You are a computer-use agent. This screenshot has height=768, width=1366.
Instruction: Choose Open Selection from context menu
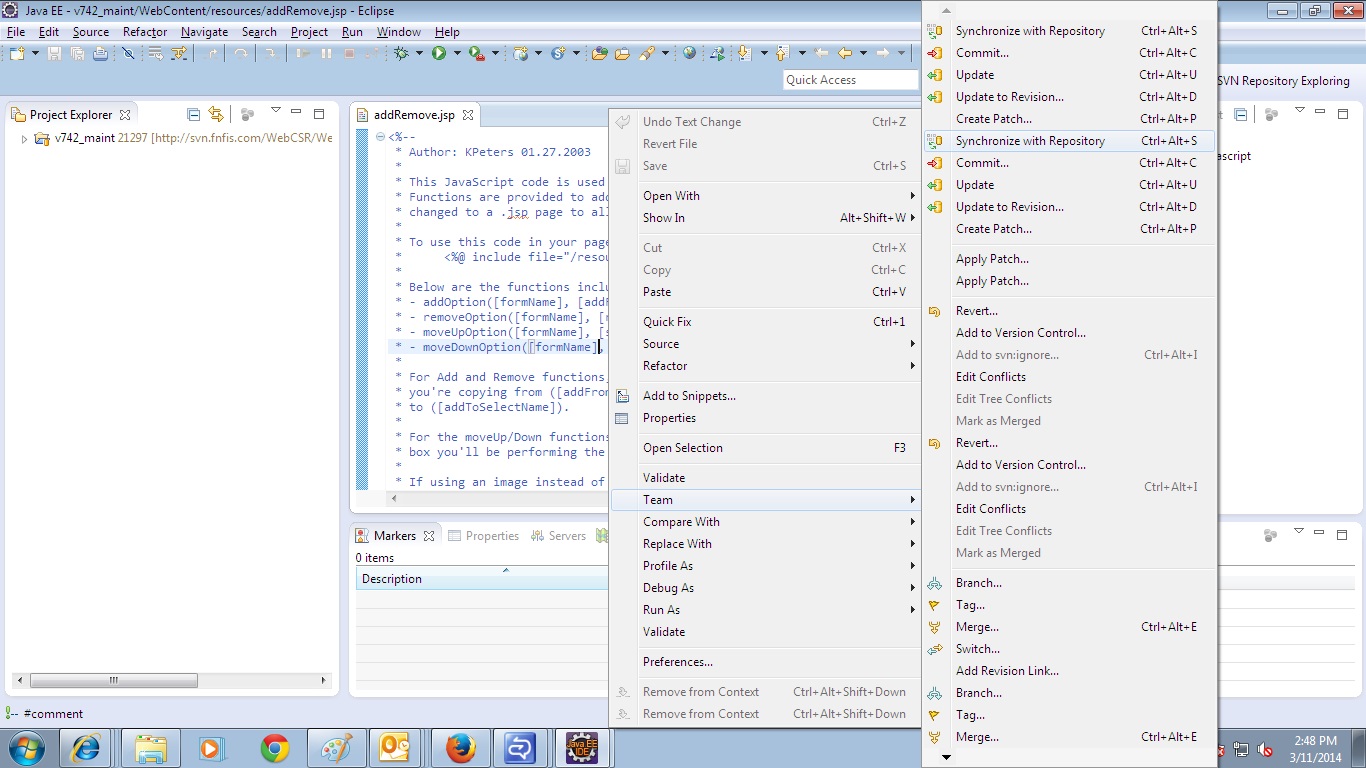[764, 448]
